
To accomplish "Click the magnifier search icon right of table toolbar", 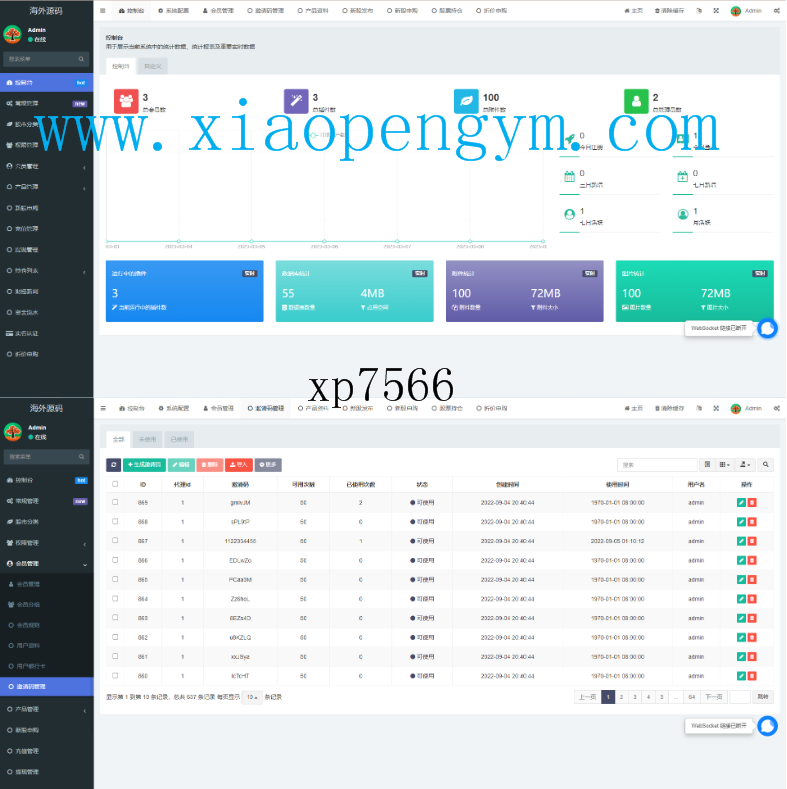I will 766,465.
